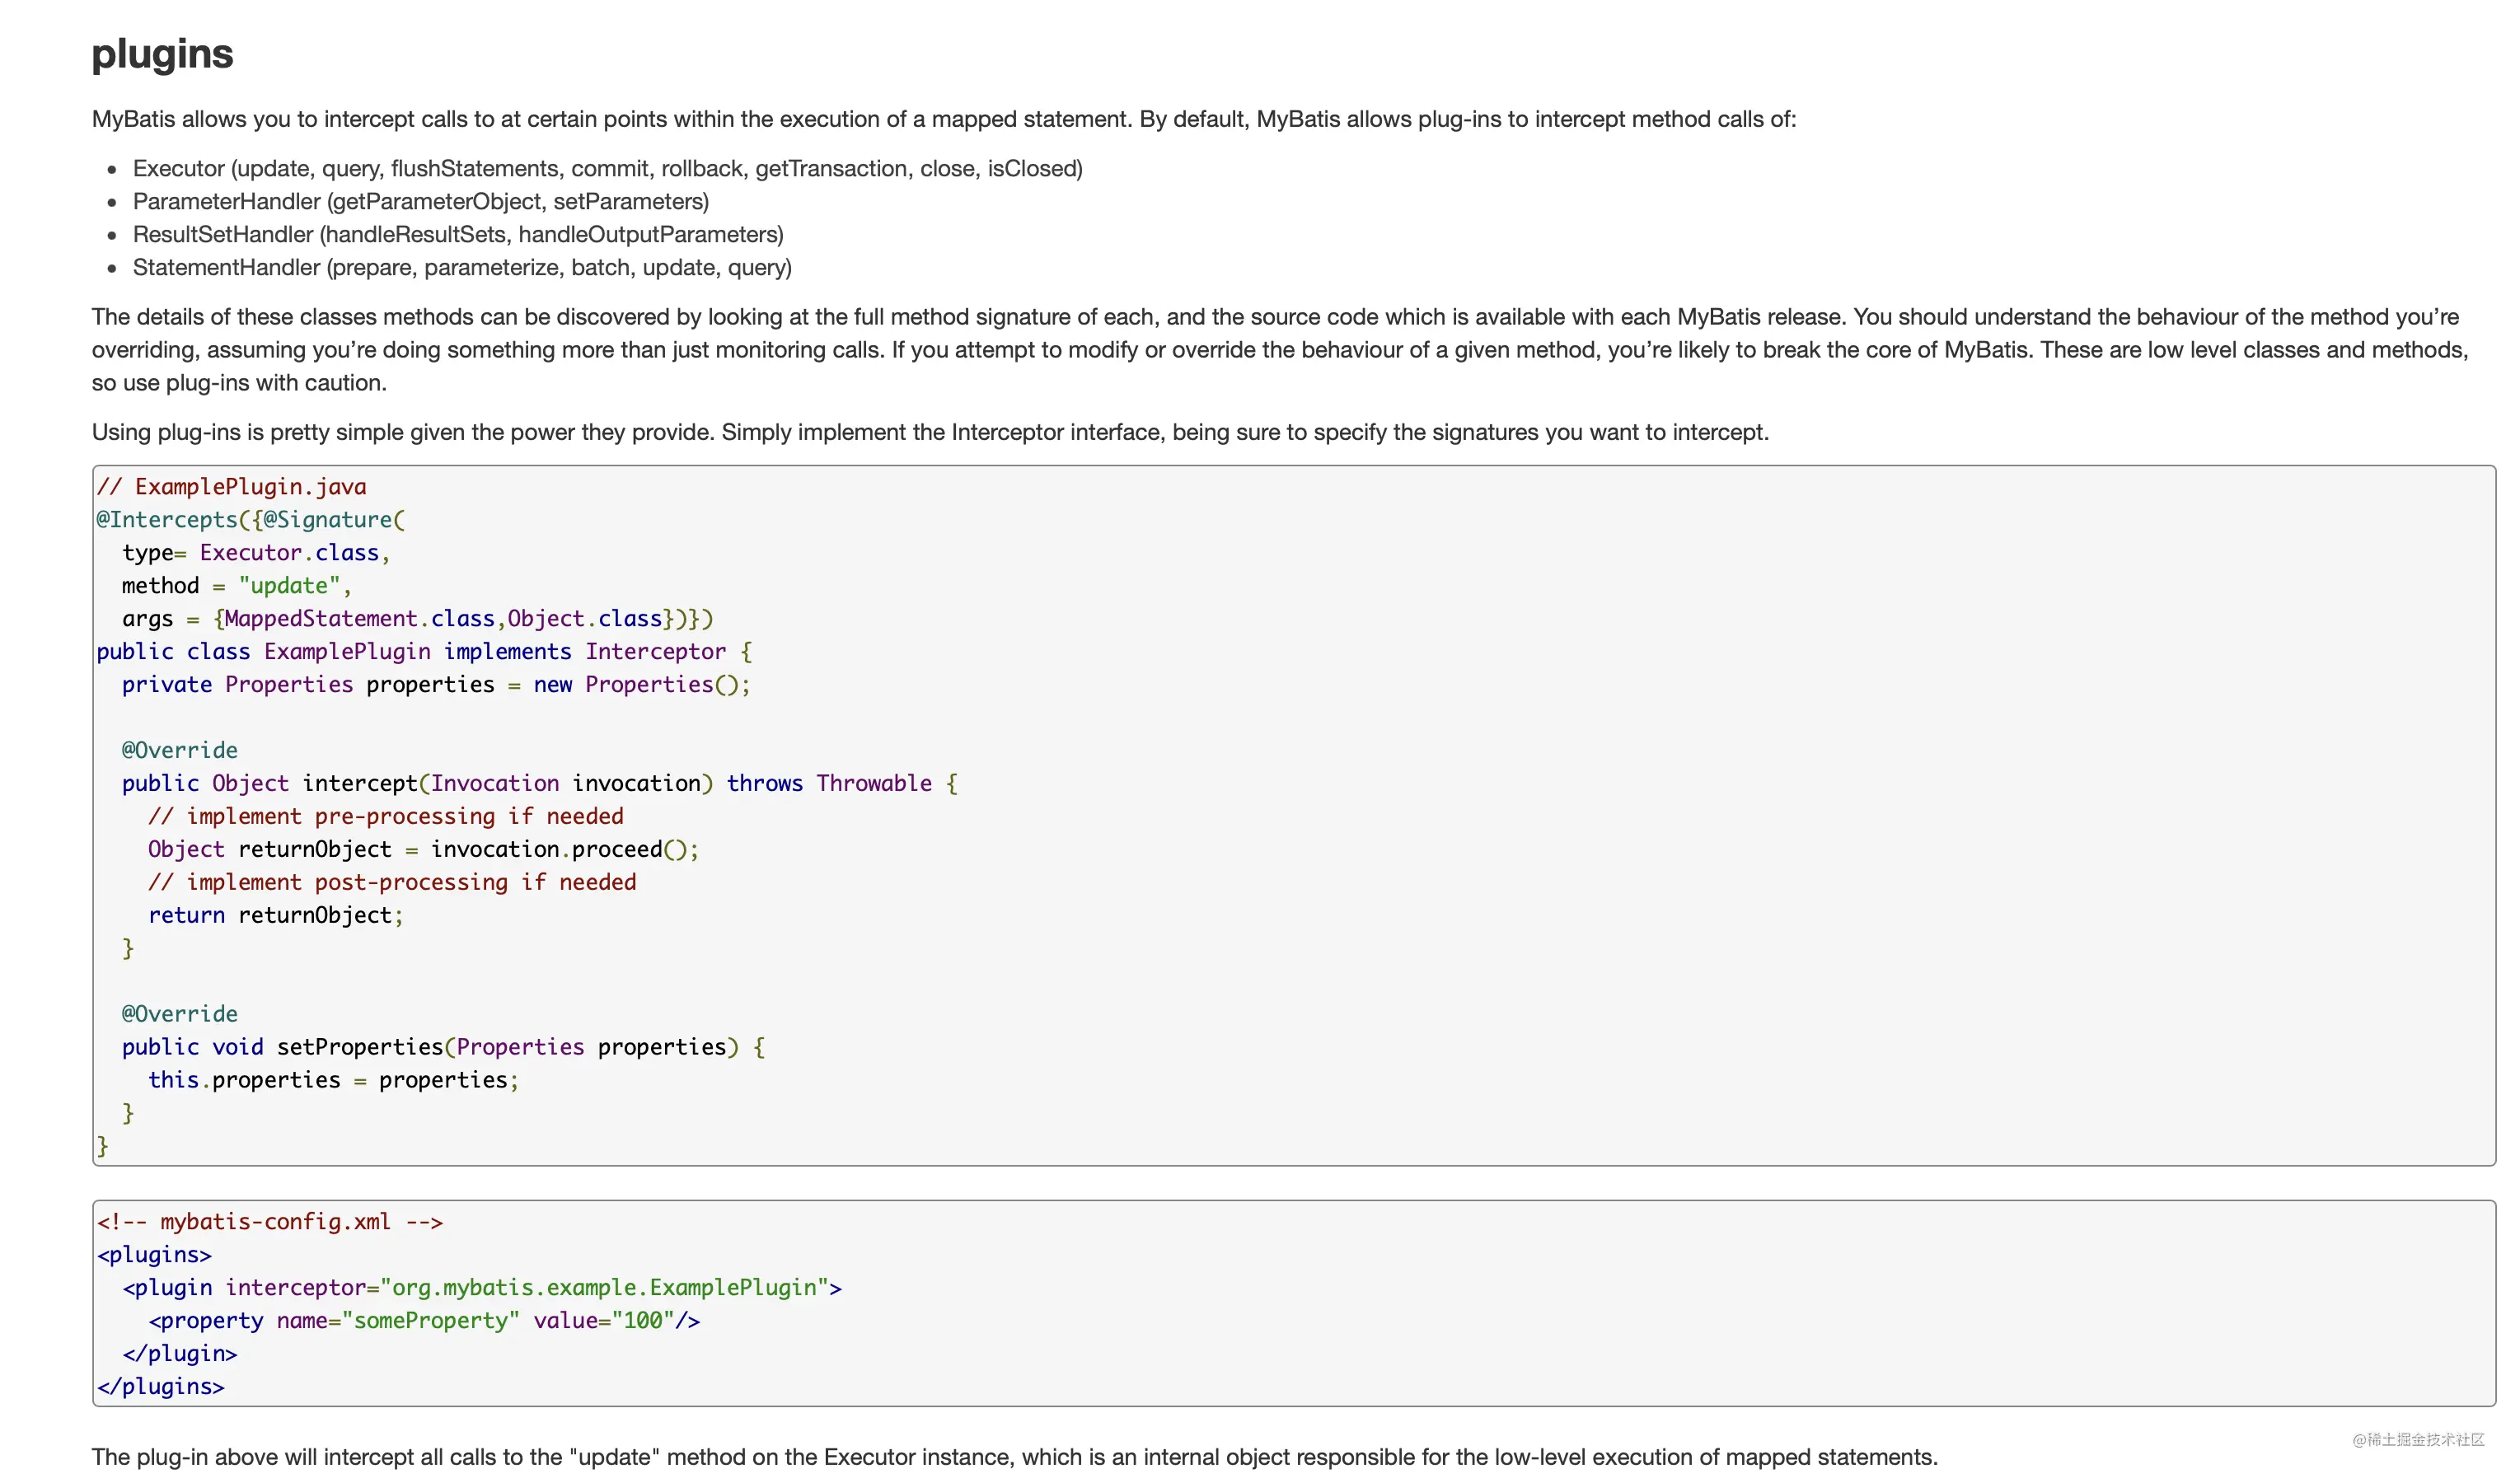Click the "public void setProperties(Properties properties)" line
Screen dimensions: 2520x1483
[444, 1046]
